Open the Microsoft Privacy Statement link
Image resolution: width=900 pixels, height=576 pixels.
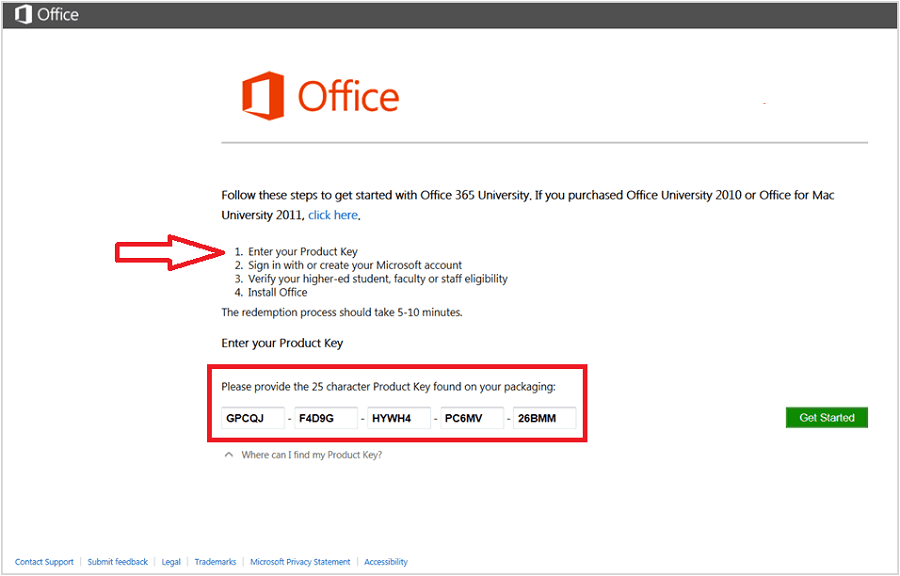pos(300,562)
